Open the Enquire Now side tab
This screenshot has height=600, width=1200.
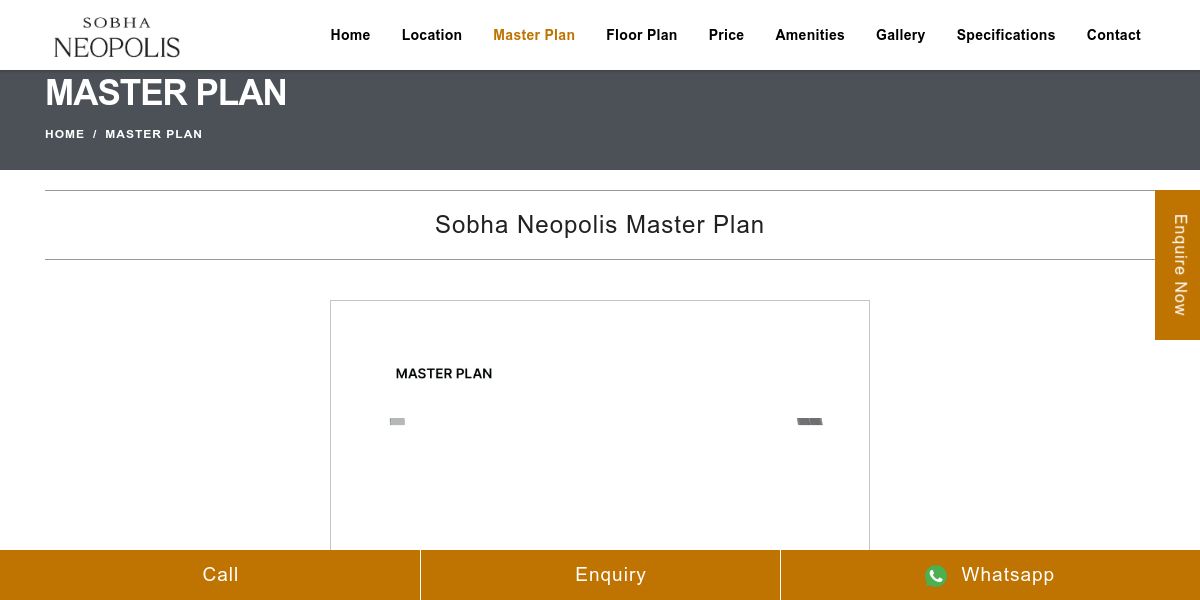[x=1178, y=265]
